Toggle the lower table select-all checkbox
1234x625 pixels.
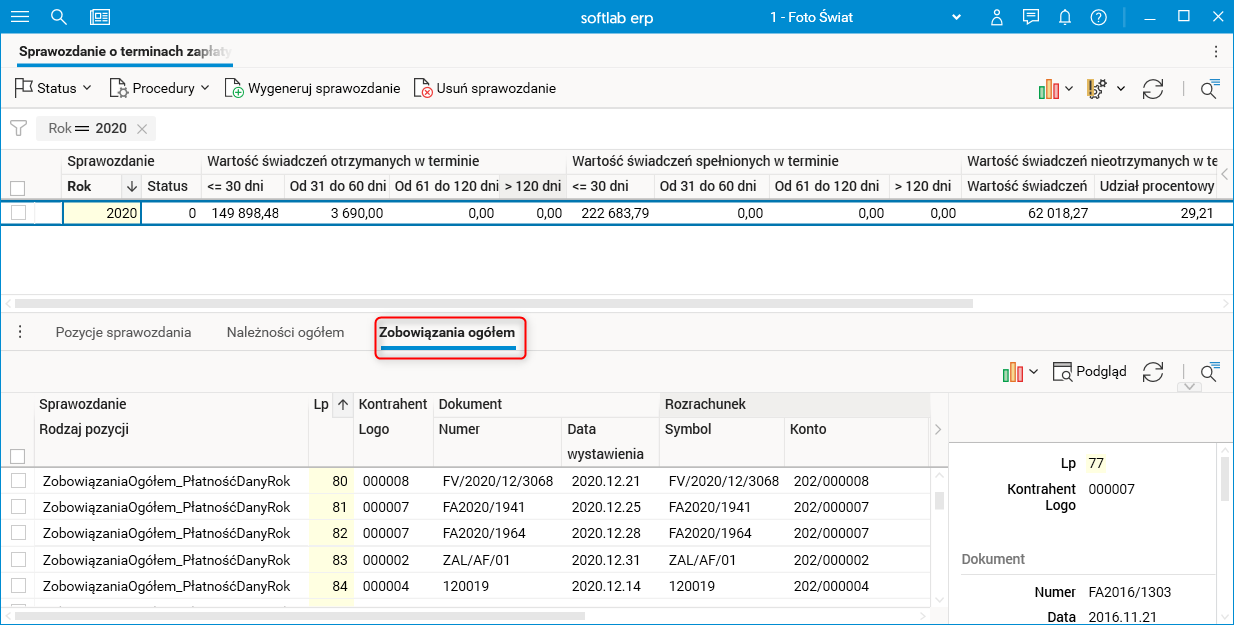coord(18,456)
